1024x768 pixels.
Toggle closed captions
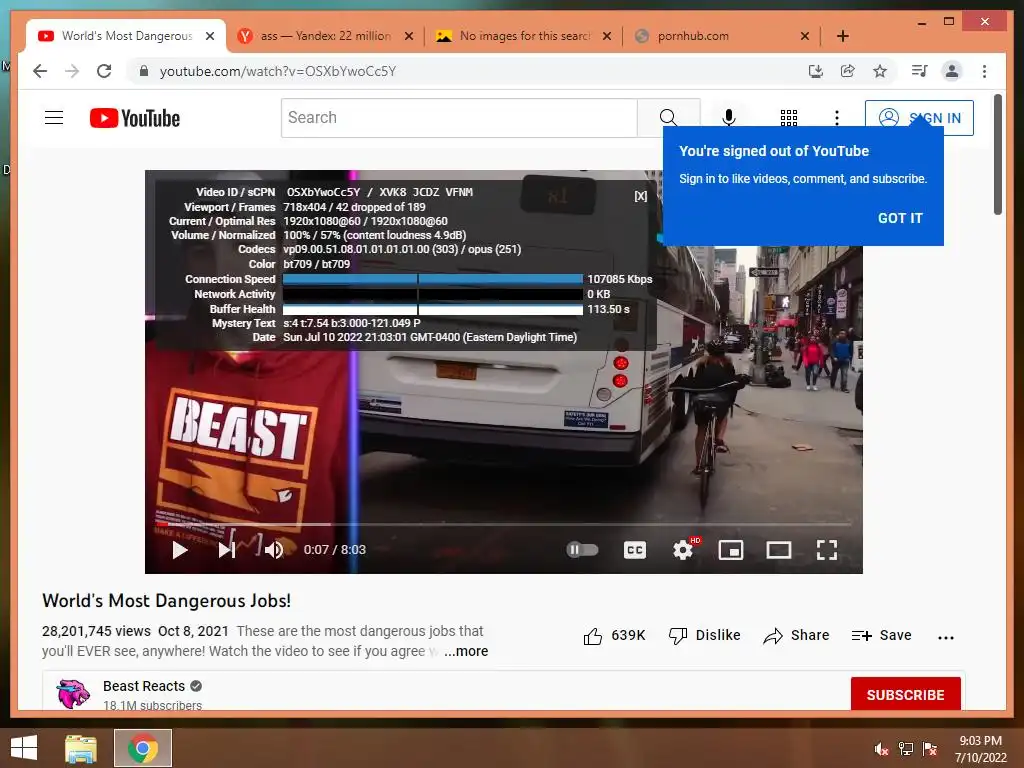[x=635, y=550]
